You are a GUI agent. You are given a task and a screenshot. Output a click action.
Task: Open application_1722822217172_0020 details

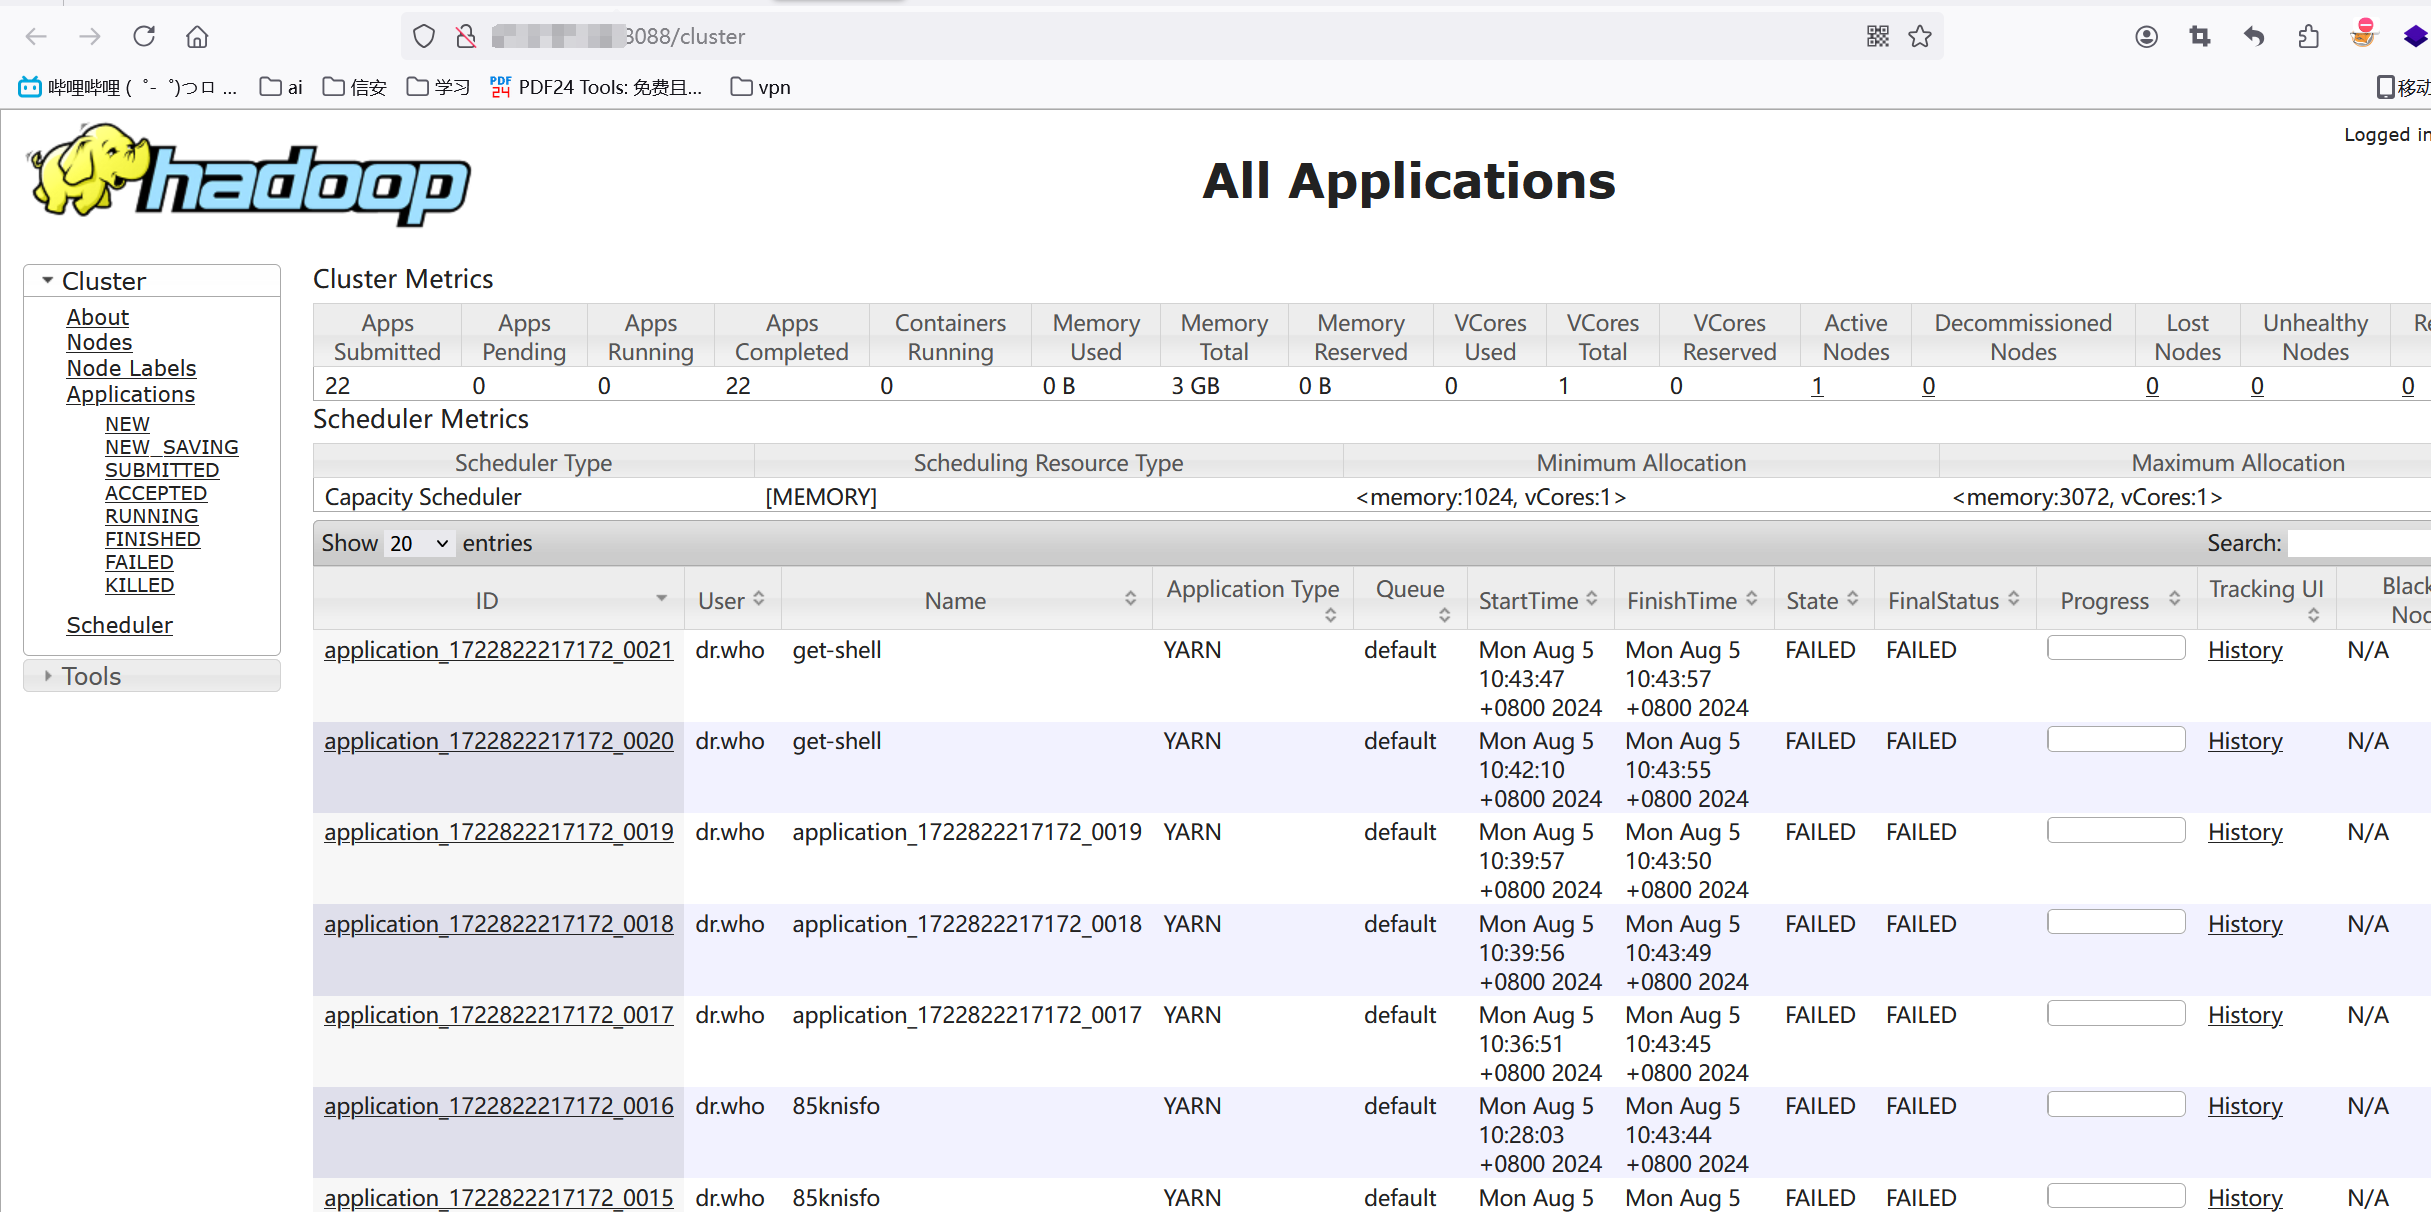coord(498,741)
